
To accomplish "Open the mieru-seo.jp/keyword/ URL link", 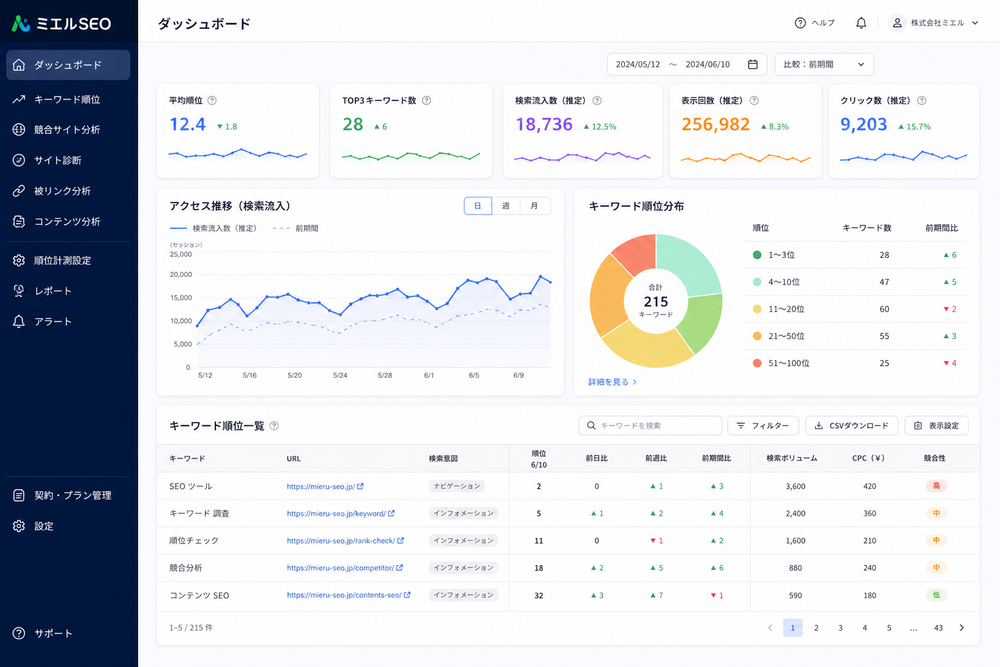I will pyautogui.click(x=335, y=513).
